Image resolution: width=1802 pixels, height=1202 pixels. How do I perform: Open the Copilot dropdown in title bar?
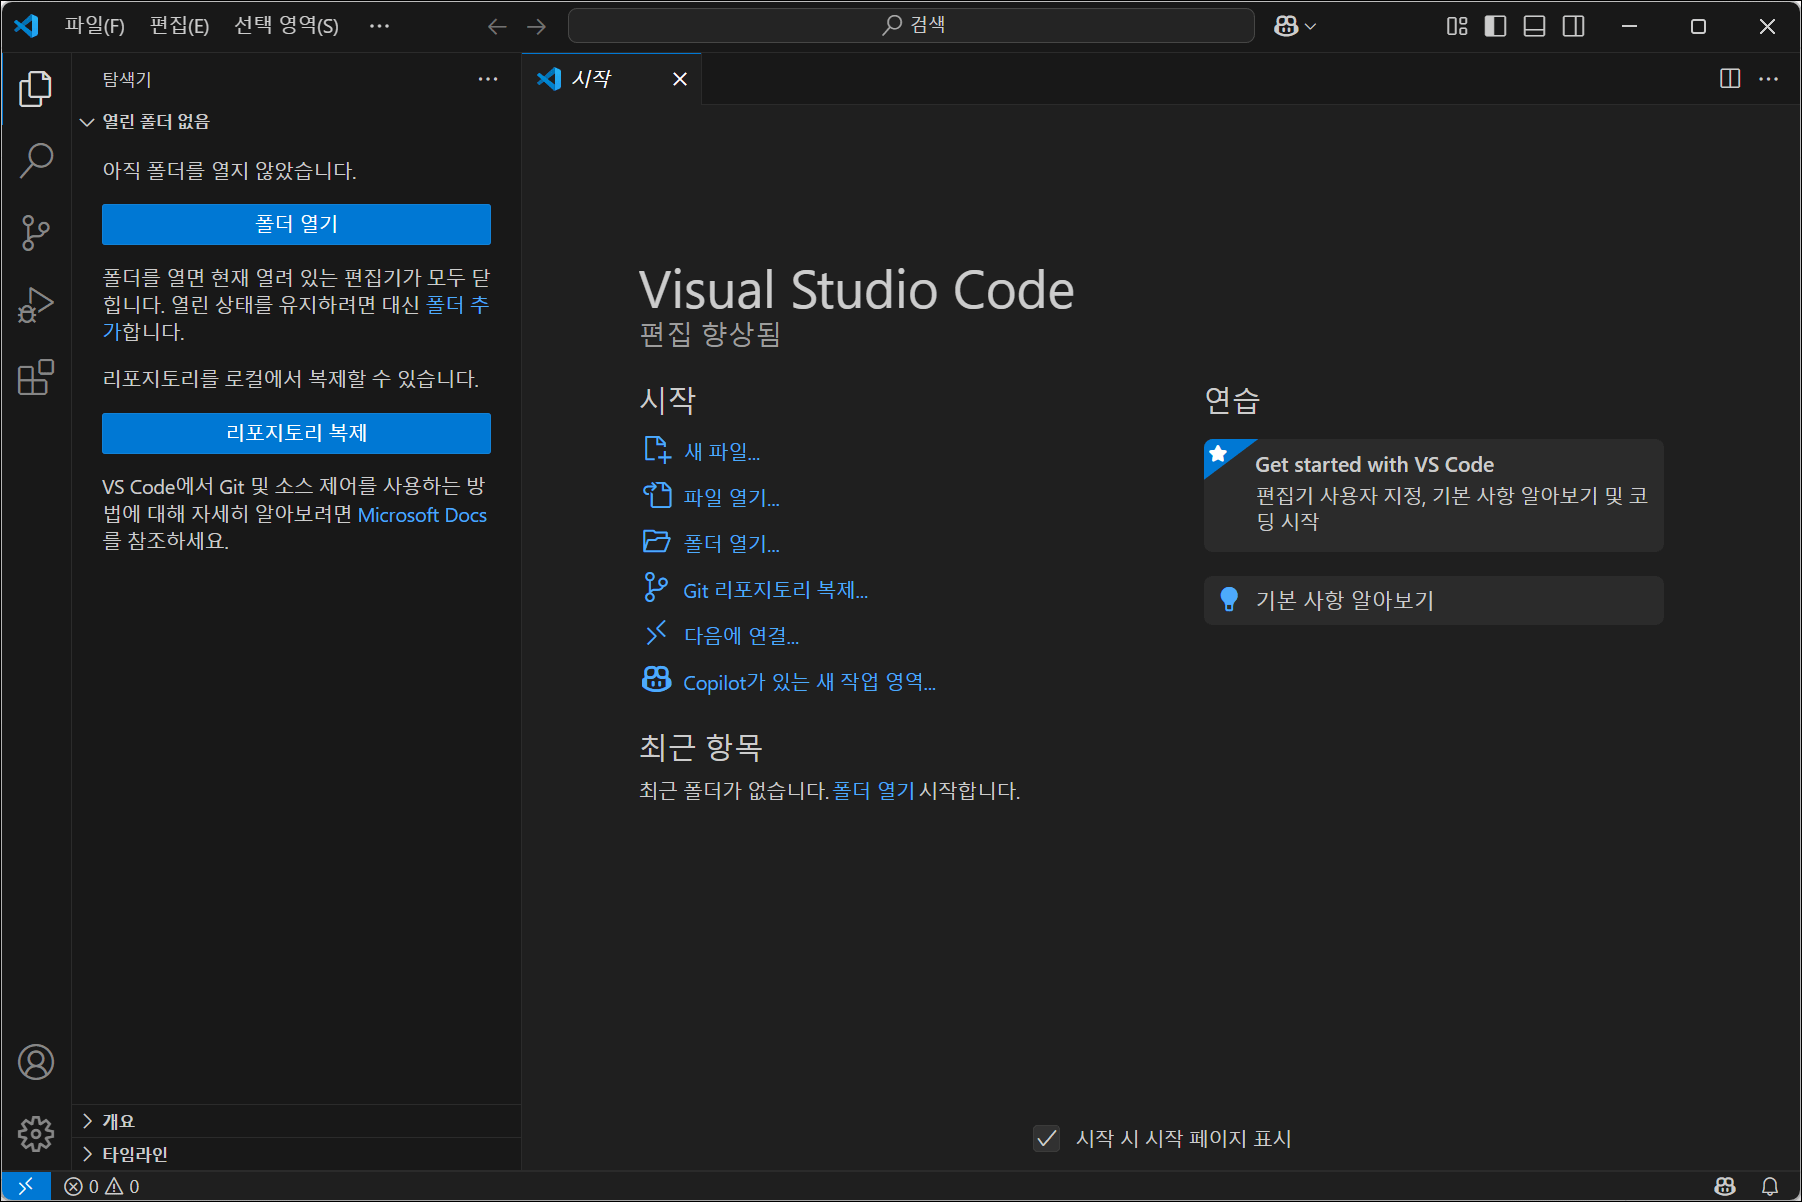tap(1295, 27)
